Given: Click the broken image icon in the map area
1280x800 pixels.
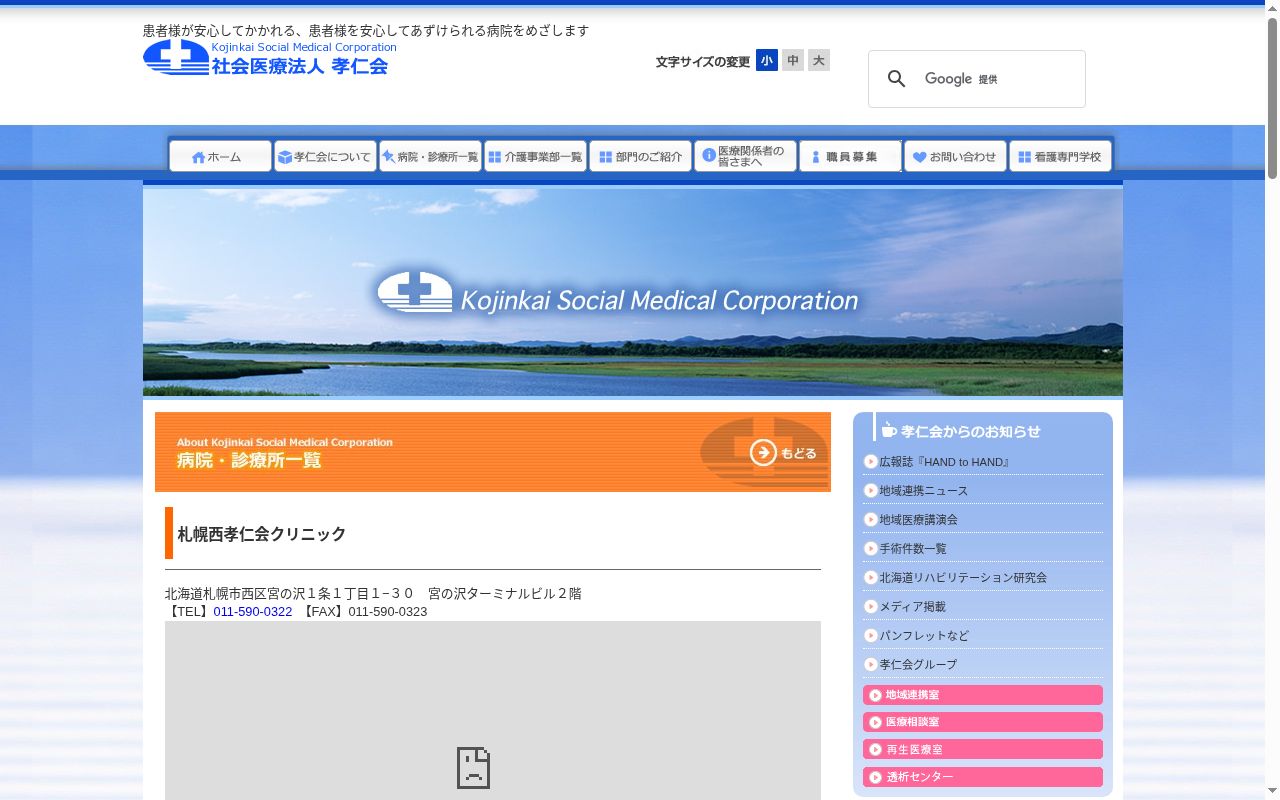Looking at the screenshot, I should [x=473, y=767].
